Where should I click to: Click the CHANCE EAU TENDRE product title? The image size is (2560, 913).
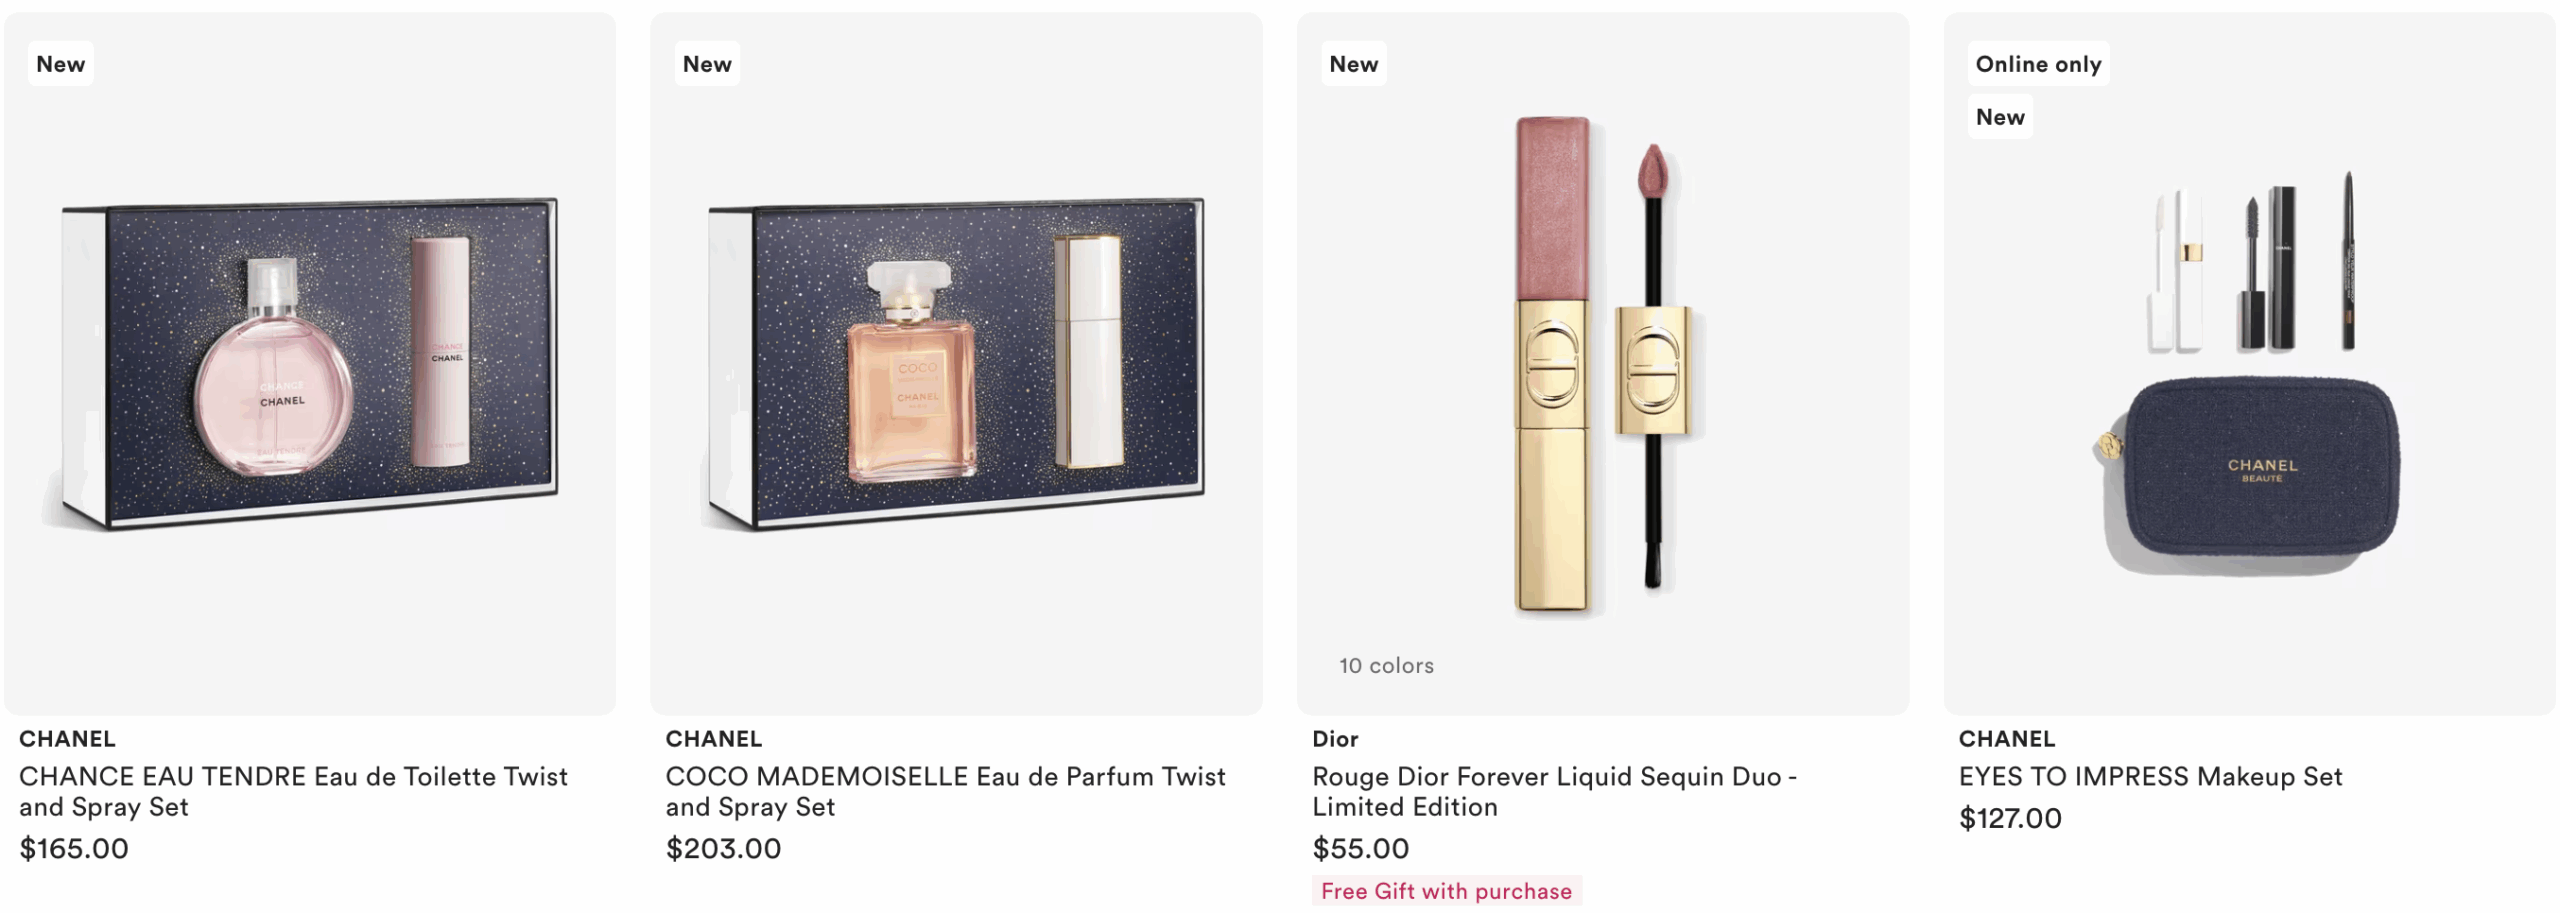[293, 791]
